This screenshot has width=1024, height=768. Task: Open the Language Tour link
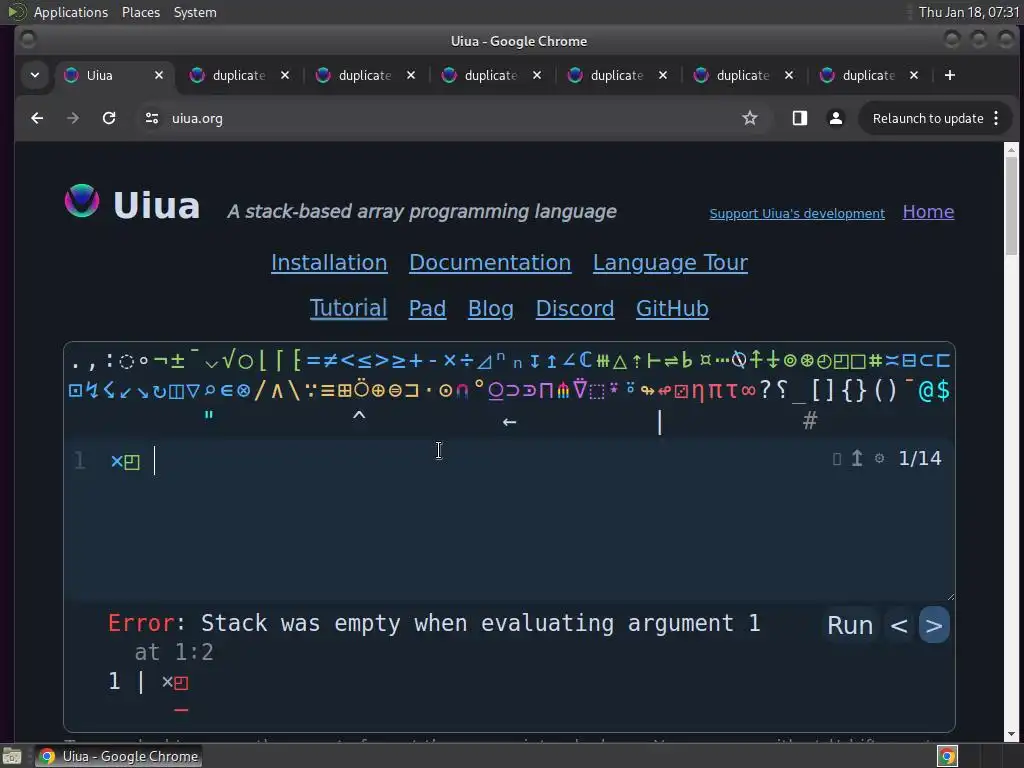coord(670,263)
